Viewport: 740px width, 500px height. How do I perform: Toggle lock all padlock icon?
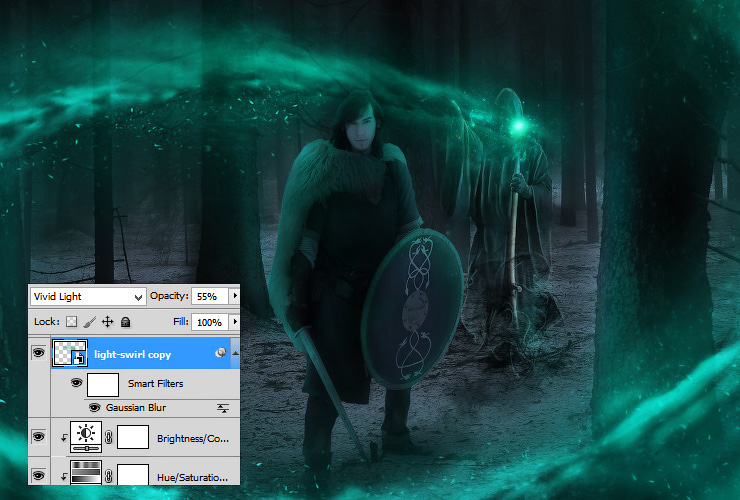click(126, 322)
